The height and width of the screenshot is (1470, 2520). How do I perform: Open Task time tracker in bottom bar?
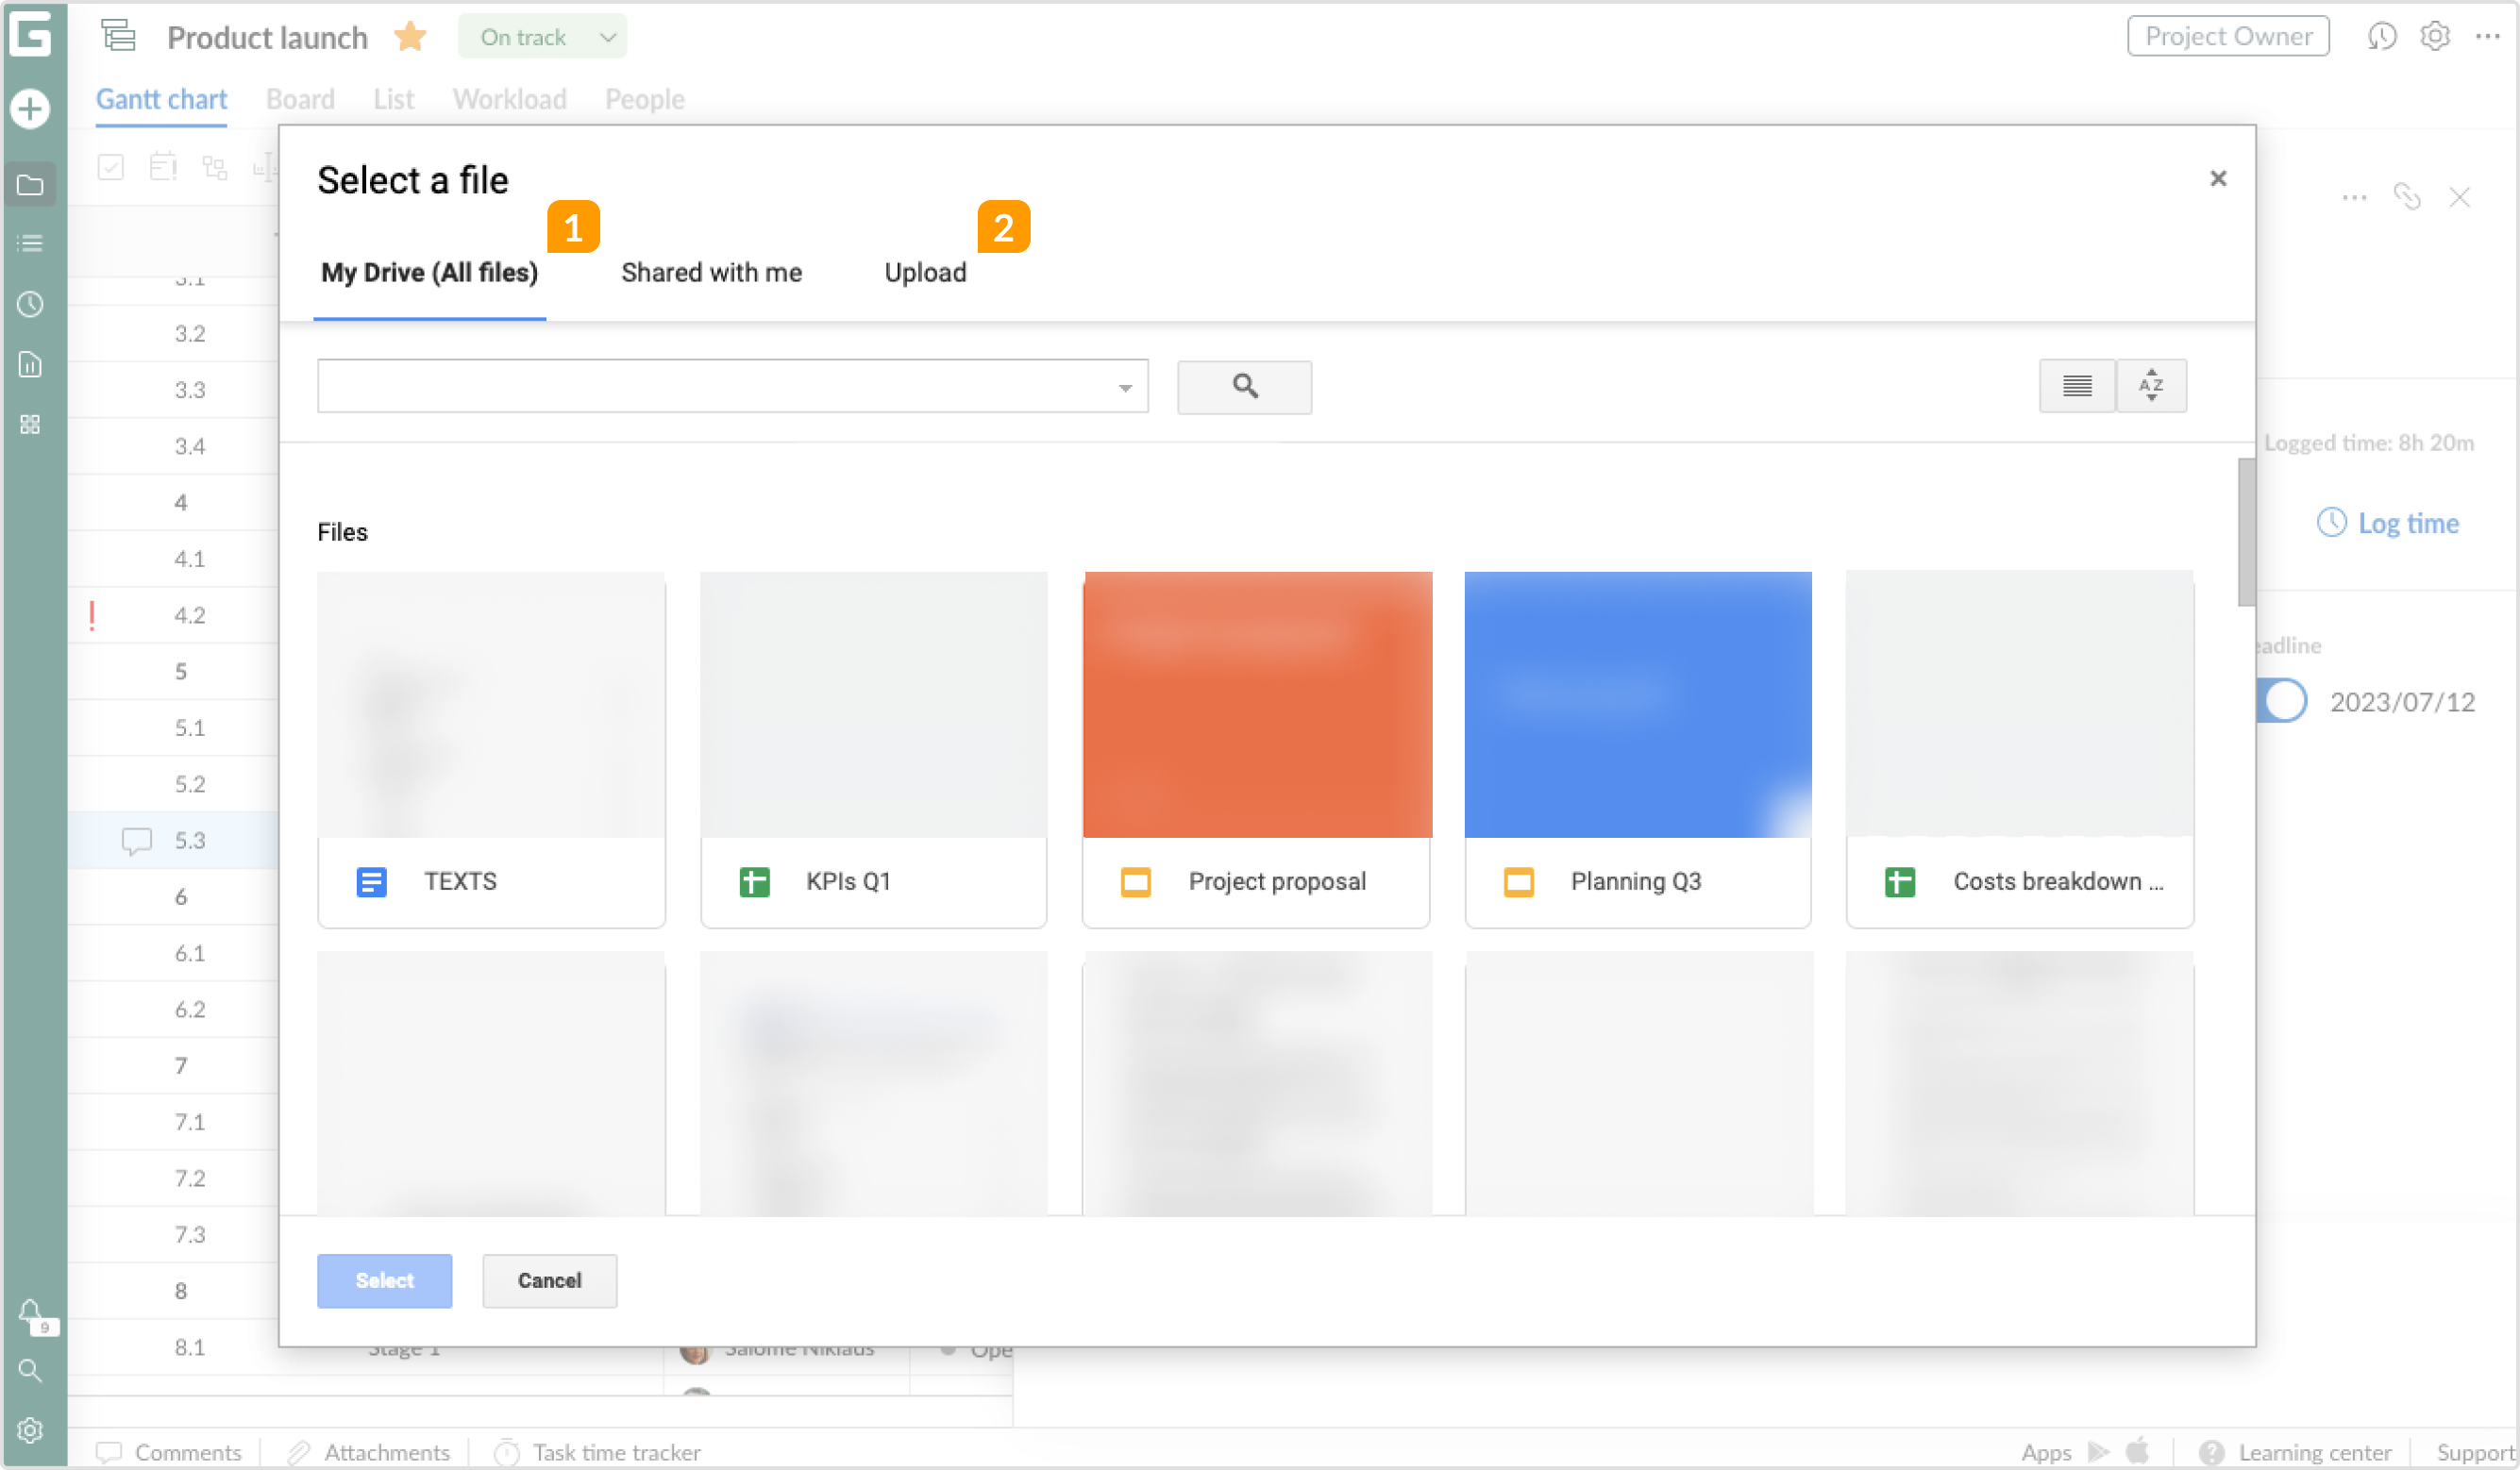(598, 1452)
